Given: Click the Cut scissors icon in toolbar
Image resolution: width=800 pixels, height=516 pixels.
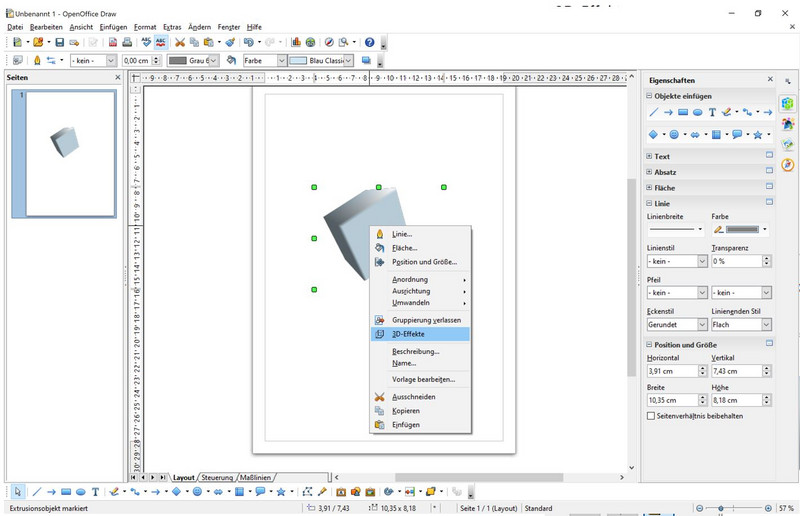Looking at the screenshot, I should [181, 43].
